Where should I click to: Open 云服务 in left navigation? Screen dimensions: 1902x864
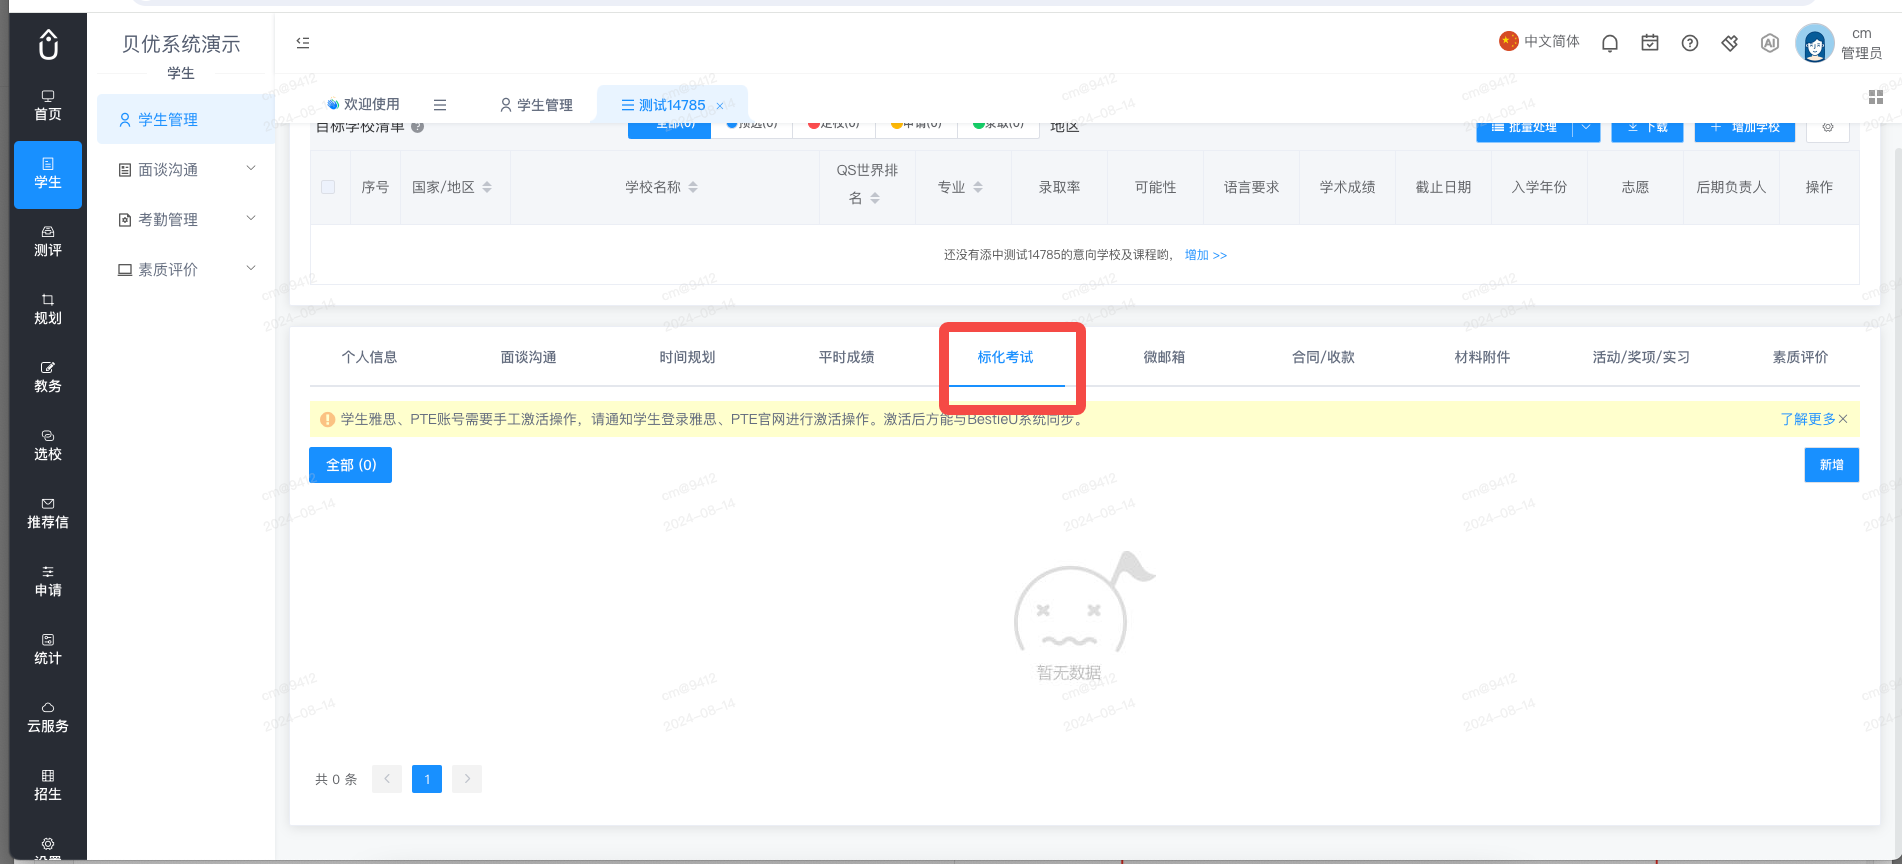click(x=48, y=717)
